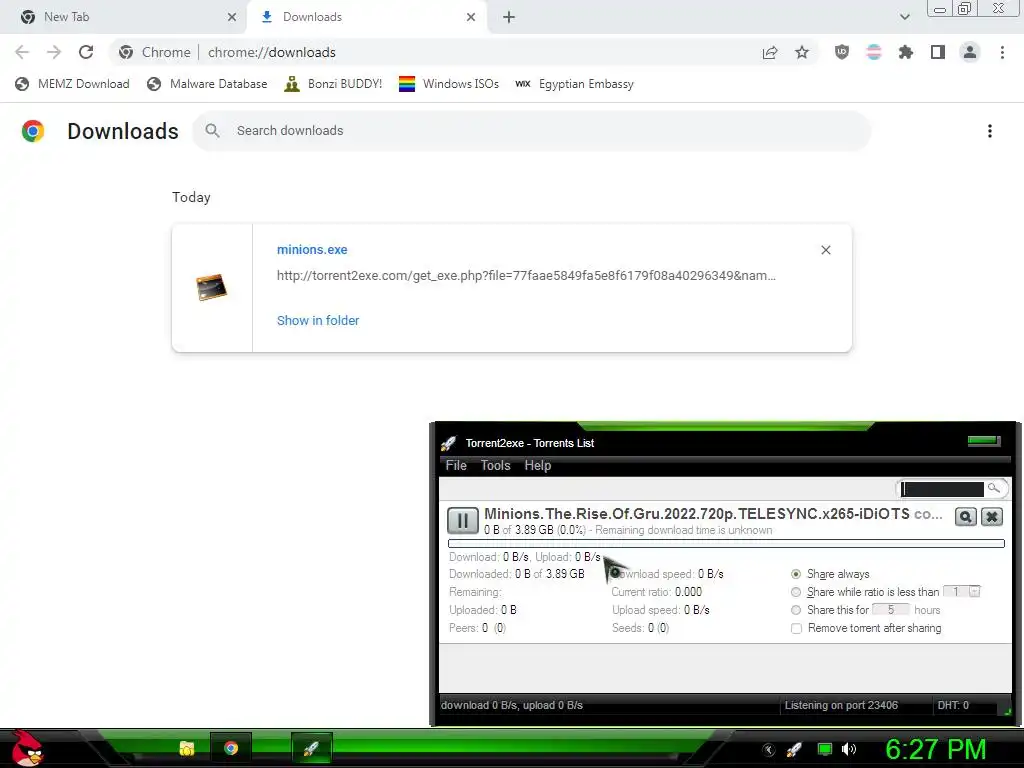Click Show in folder for minions.exe
1024x768 pixels.
(318, 321)
